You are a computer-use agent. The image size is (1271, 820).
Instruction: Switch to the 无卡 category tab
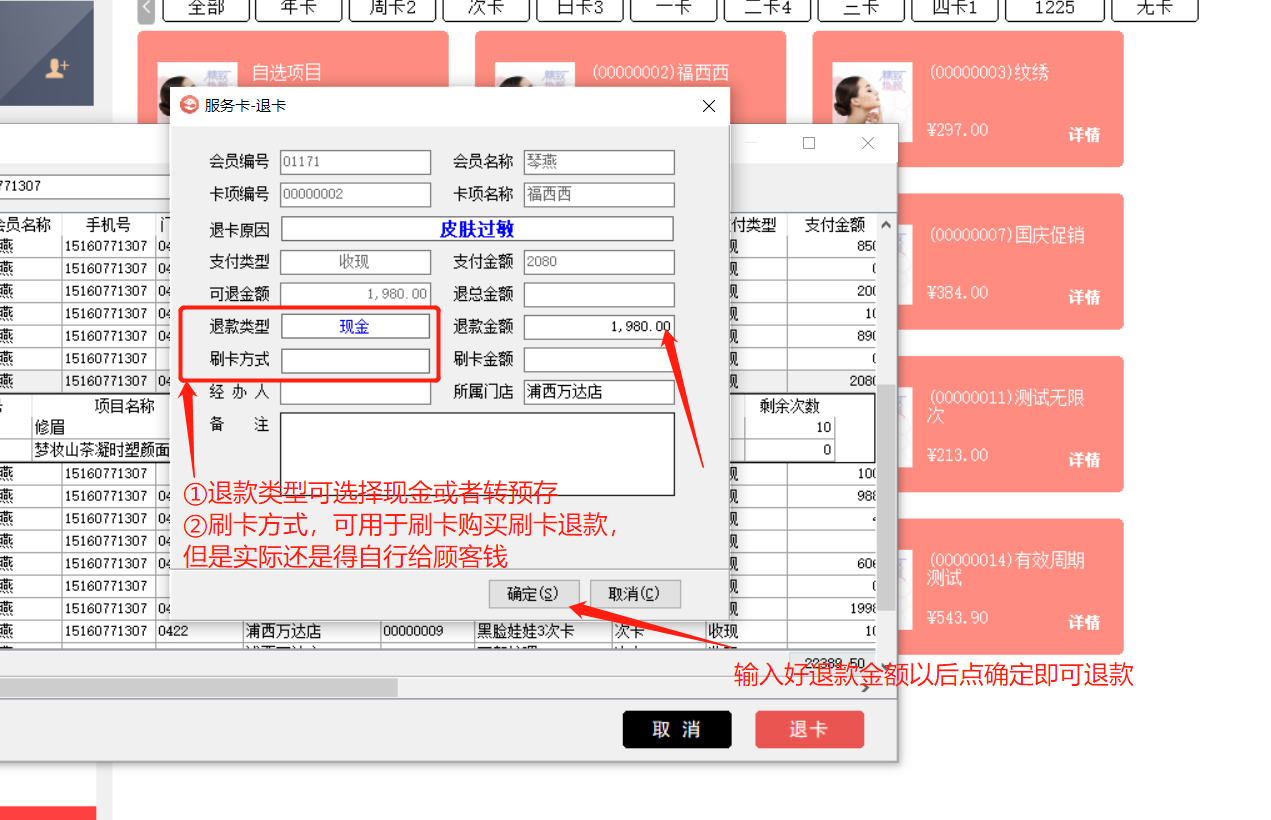coord(1153,8)
